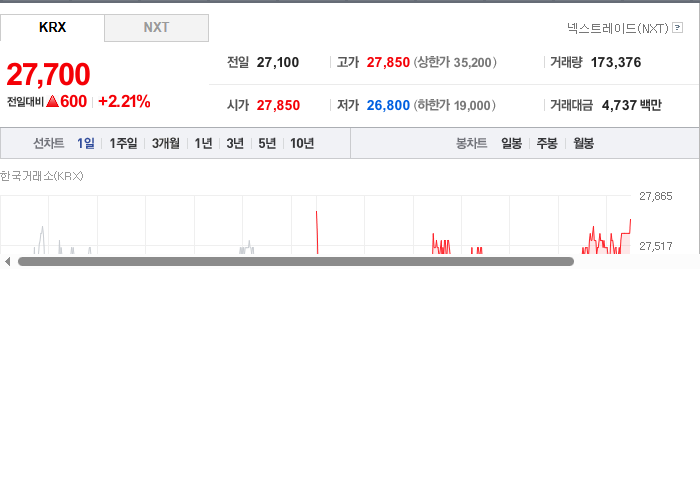The image size is (700, 490).
Task: Click the lower limit price 19,000
Action: (472, 105)
